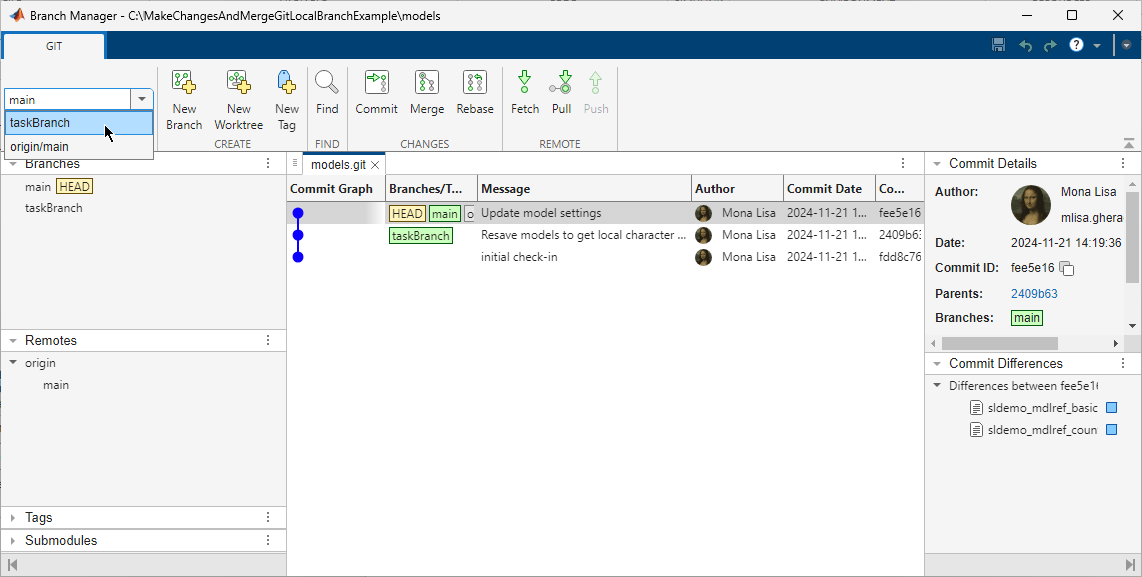The height and width of the screenshot is (577, 1142).
Task: Select the Merge tool
Action: coord(426,95)
